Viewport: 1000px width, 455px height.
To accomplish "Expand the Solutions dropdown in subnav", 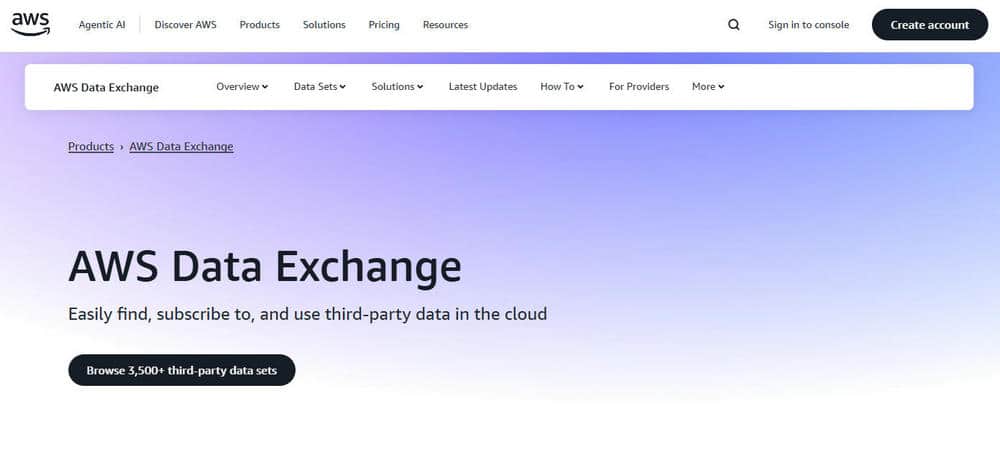I will tap(397, 87).
